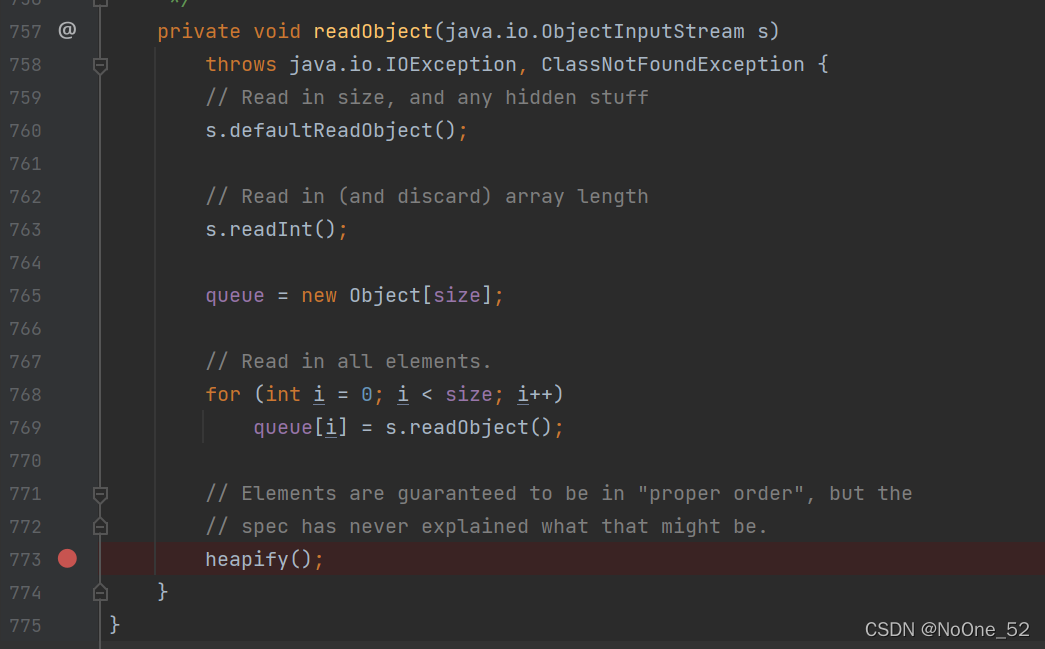The width and height of the screenshot is (1045, 649).
Task: Click line number 757 in the gutter
Action: click(x=25, y=31)
